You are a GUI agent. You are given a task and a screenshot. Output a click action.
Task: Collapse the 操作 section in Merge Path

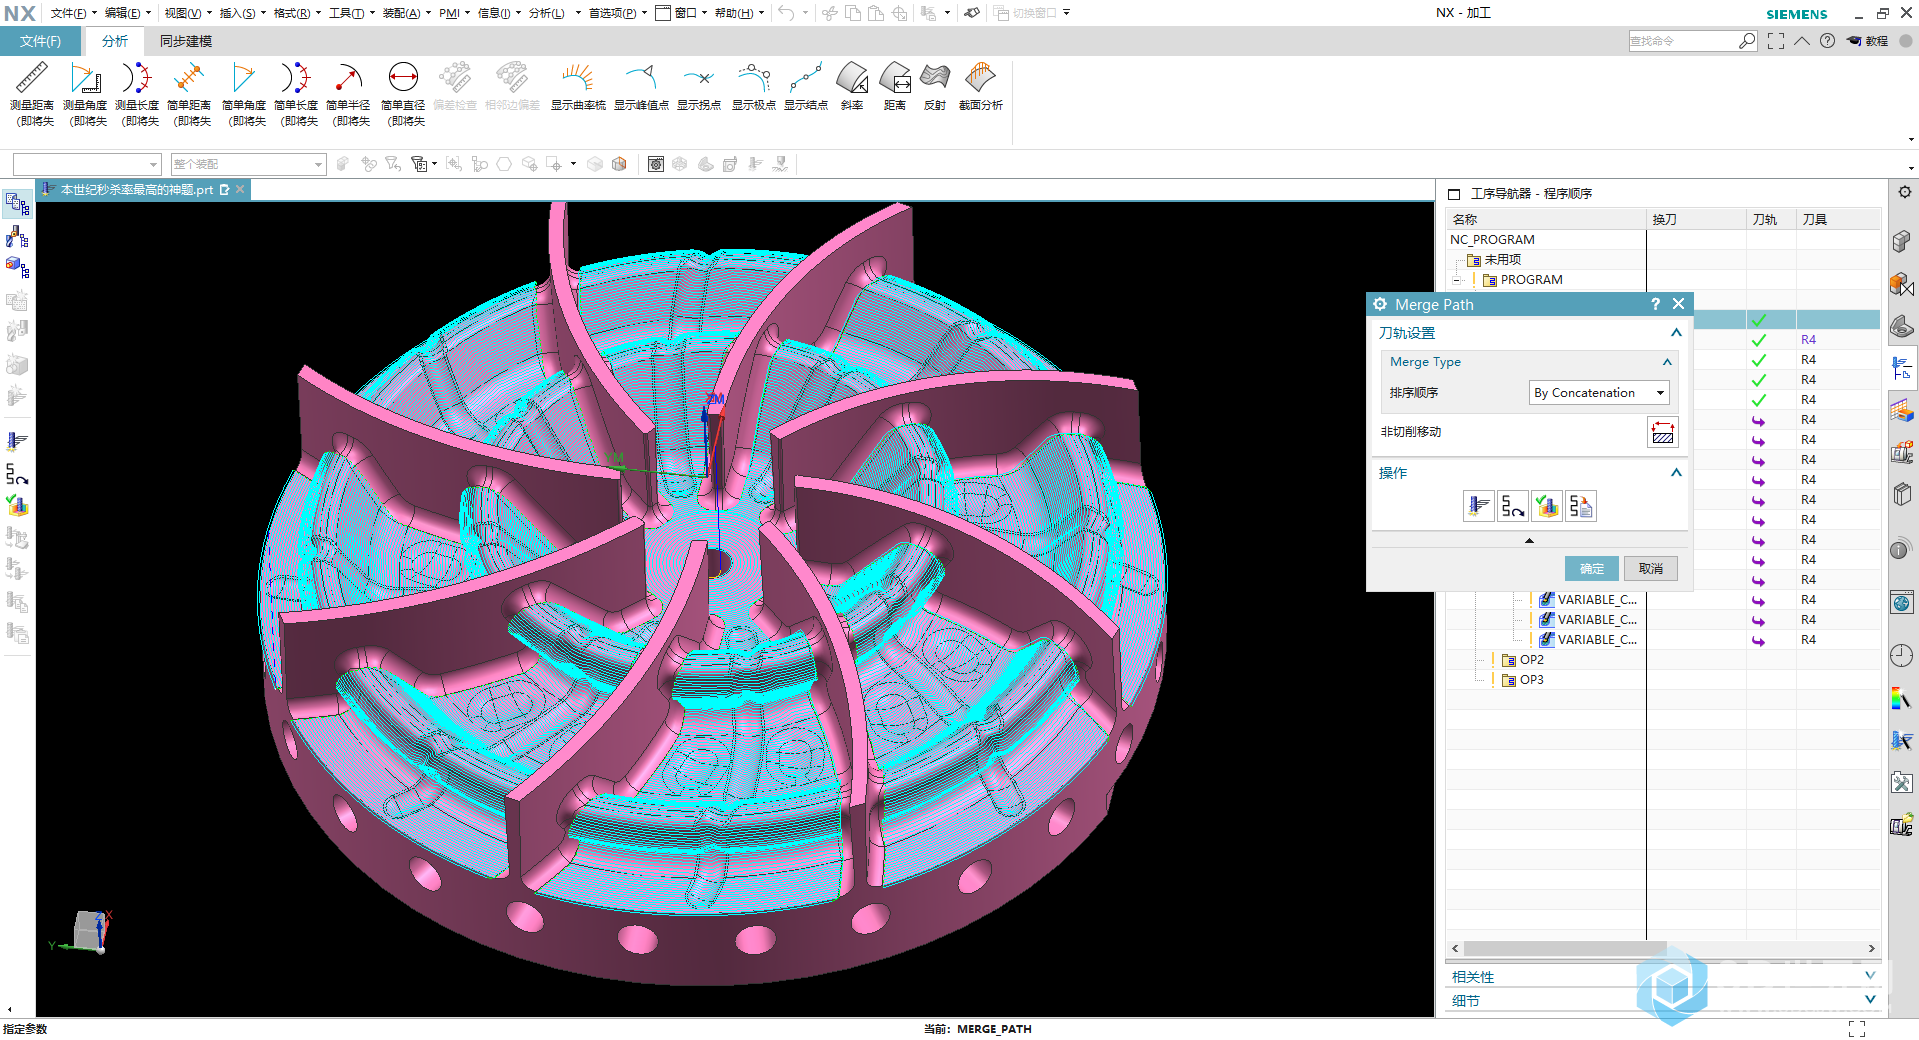[1676, 472]
